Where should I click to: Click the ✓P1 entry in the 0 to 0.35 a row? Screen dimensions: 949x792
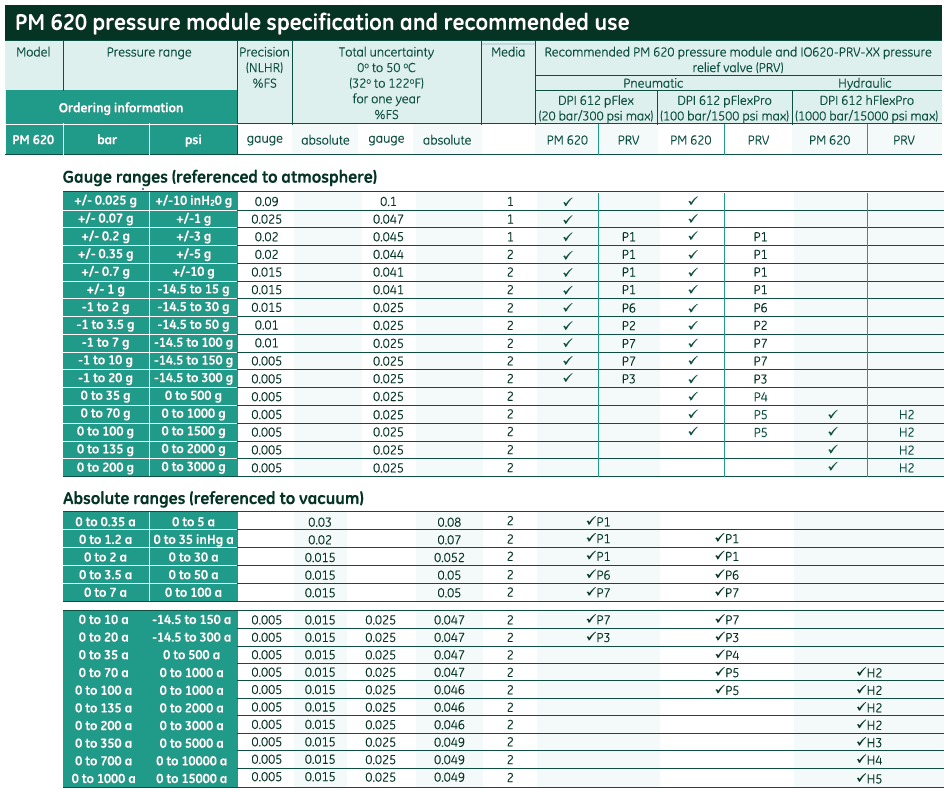click(598, 522)
